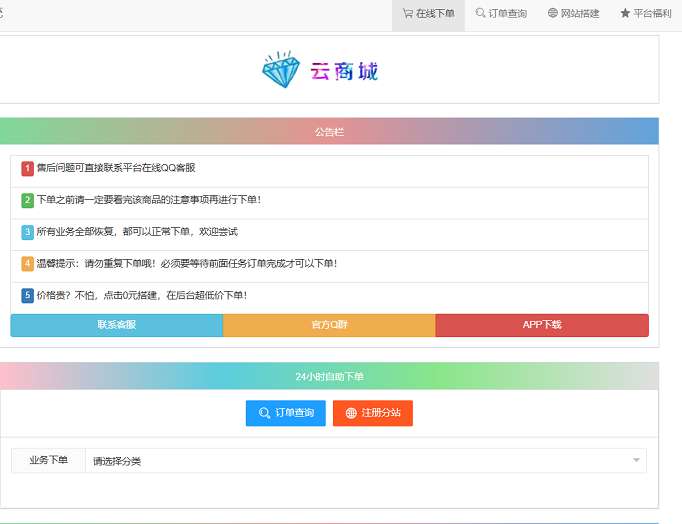Click the search icon in blue 订单查询 button
This screenshot has width=682, height=524.
264,413
